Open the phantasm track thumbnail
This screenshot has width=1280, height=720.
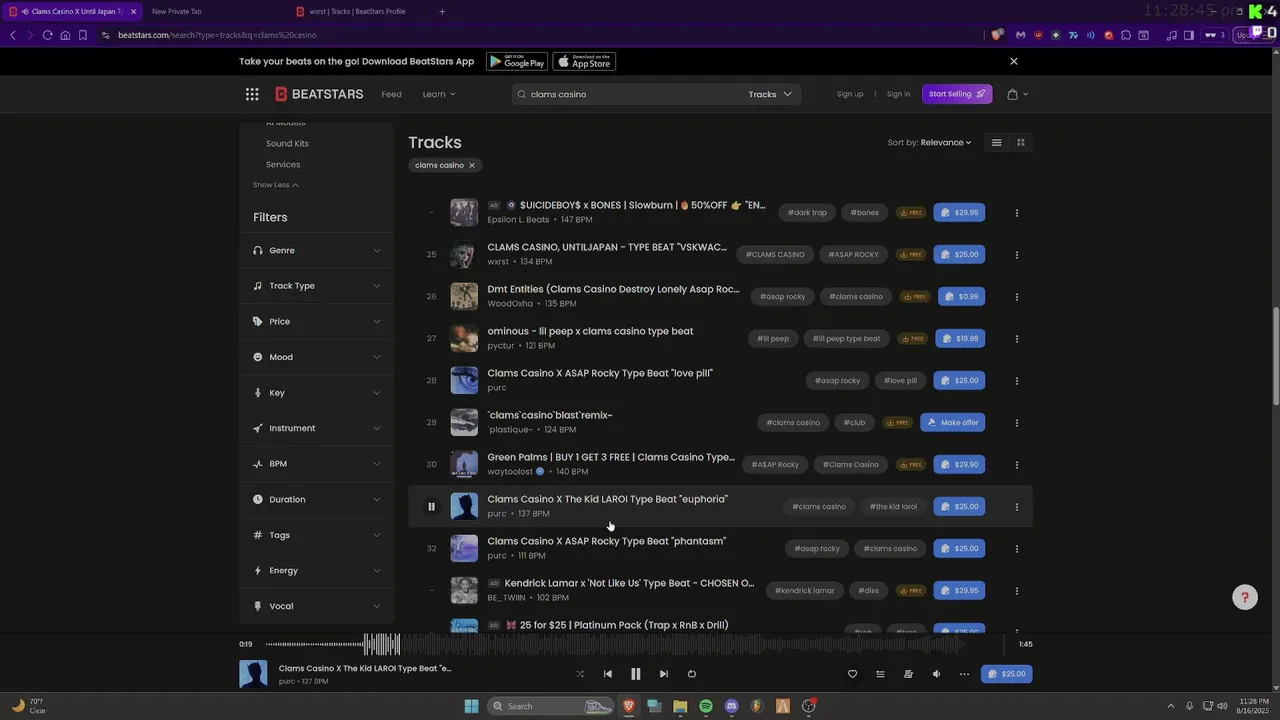click(x=464, y=548)
